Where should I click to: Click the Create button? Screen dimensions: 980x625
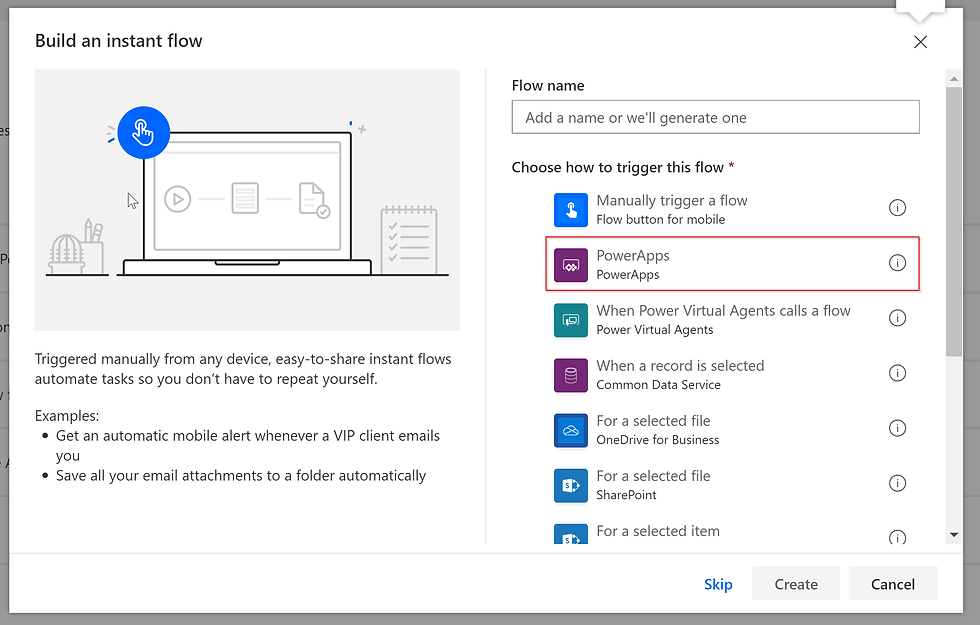click(x=796, y=584)
